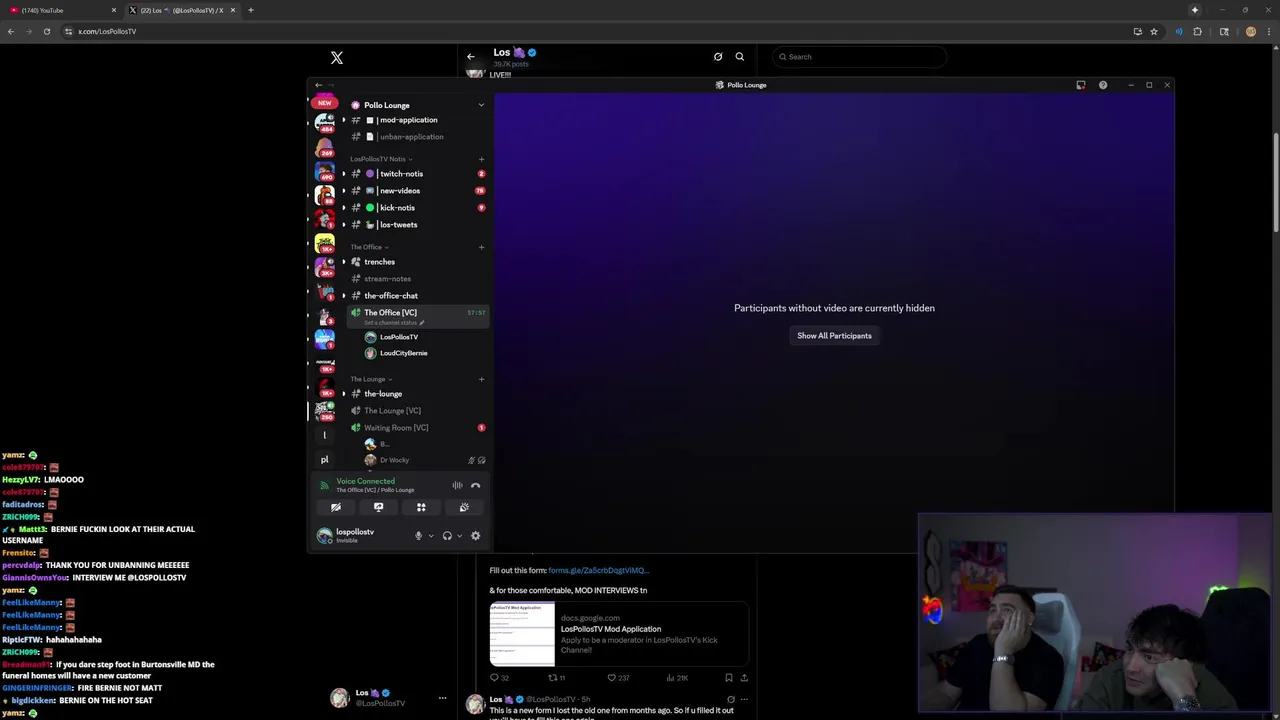
Task: Open the new-videos channel
Action: pyautogui.click(x=416, y=191)
